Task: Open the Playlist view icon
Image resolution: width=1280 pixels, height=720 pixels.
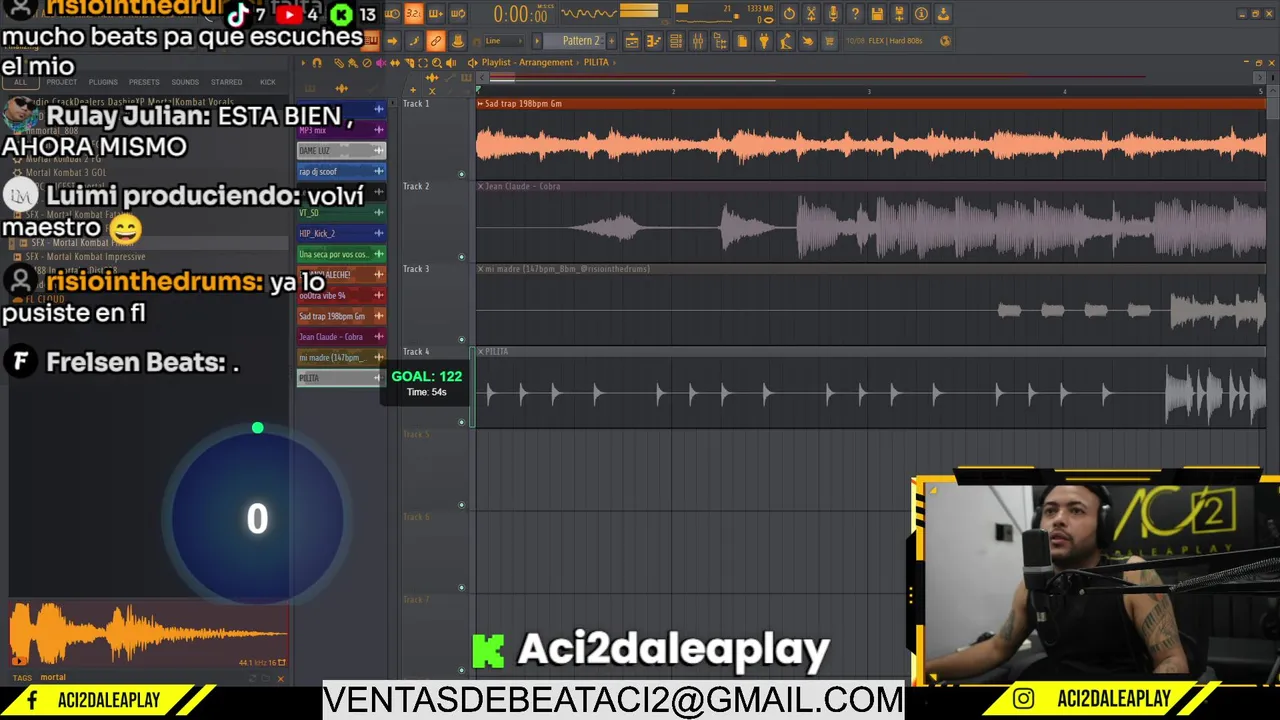Action: 632,41
